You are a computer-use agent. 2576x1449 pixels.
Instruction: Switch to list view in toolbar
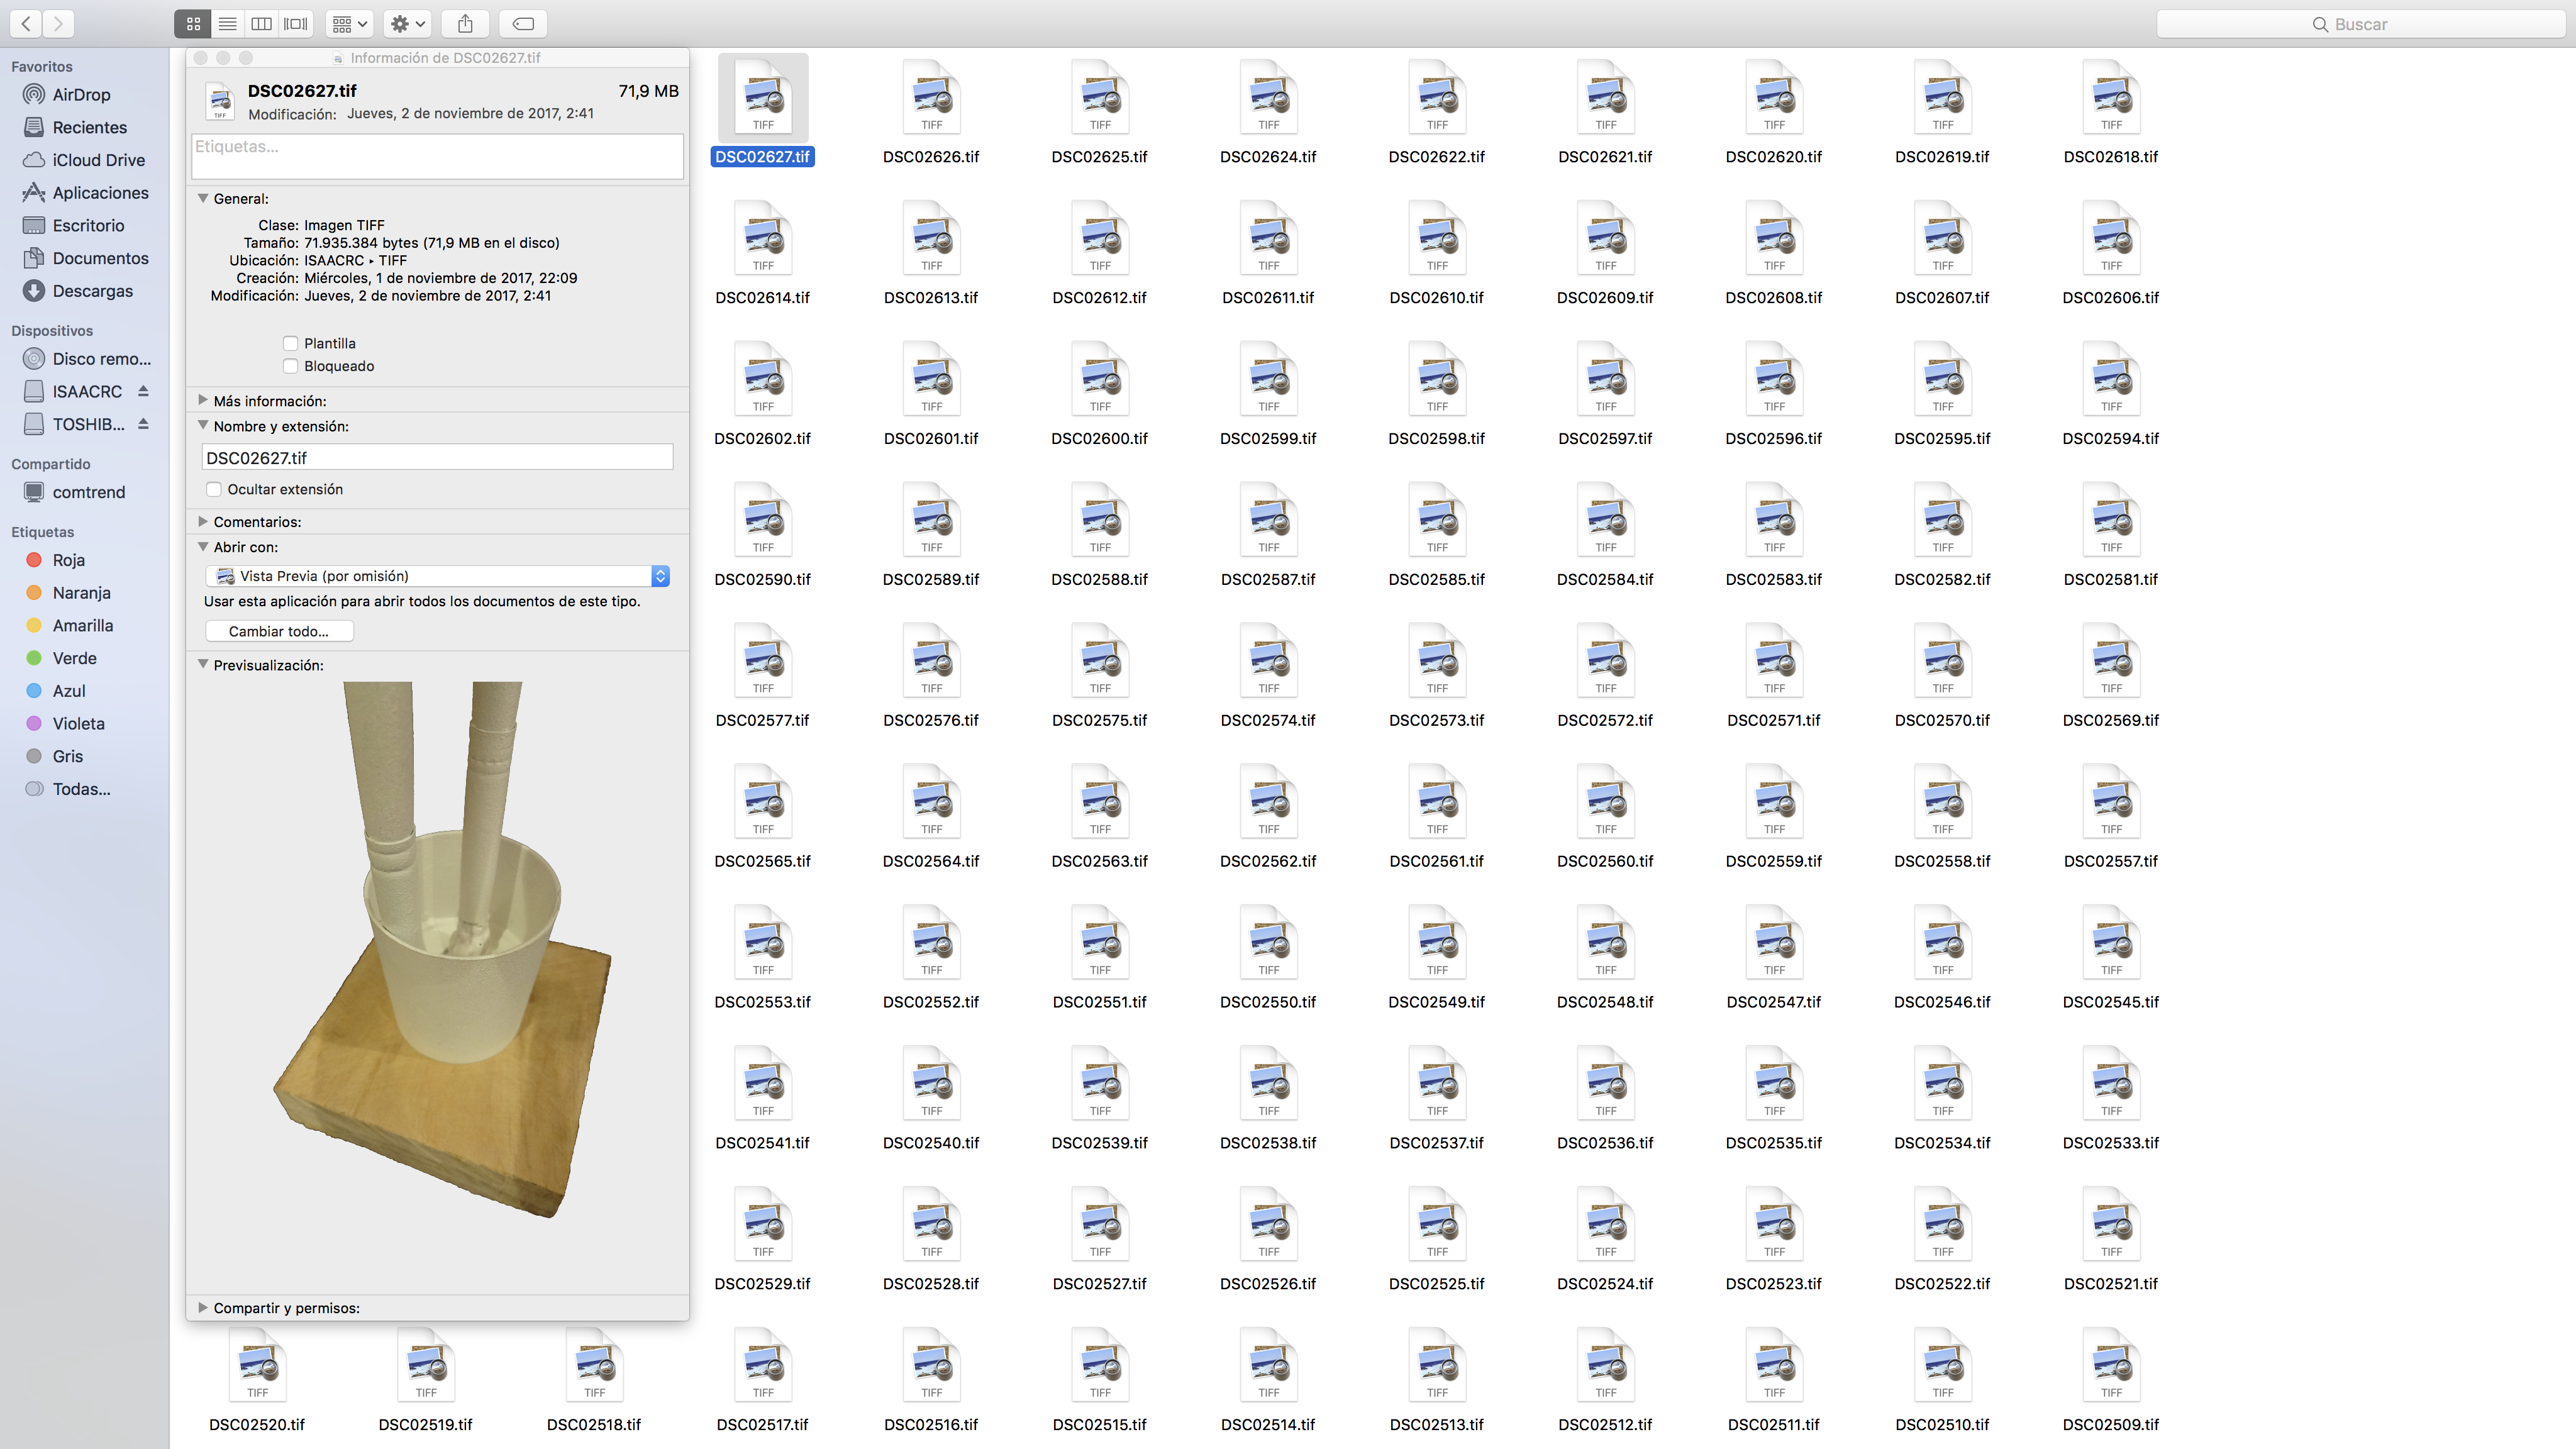point(228,24)
